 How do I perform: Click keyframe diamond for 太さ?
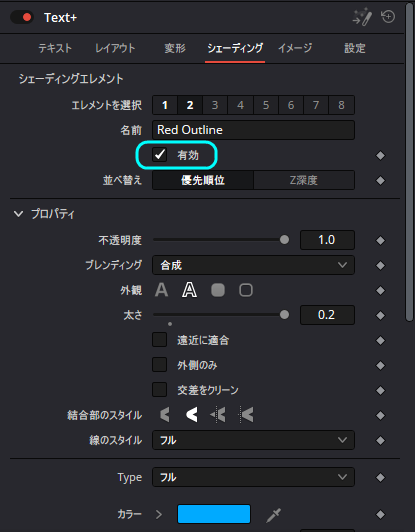(380, 316)
